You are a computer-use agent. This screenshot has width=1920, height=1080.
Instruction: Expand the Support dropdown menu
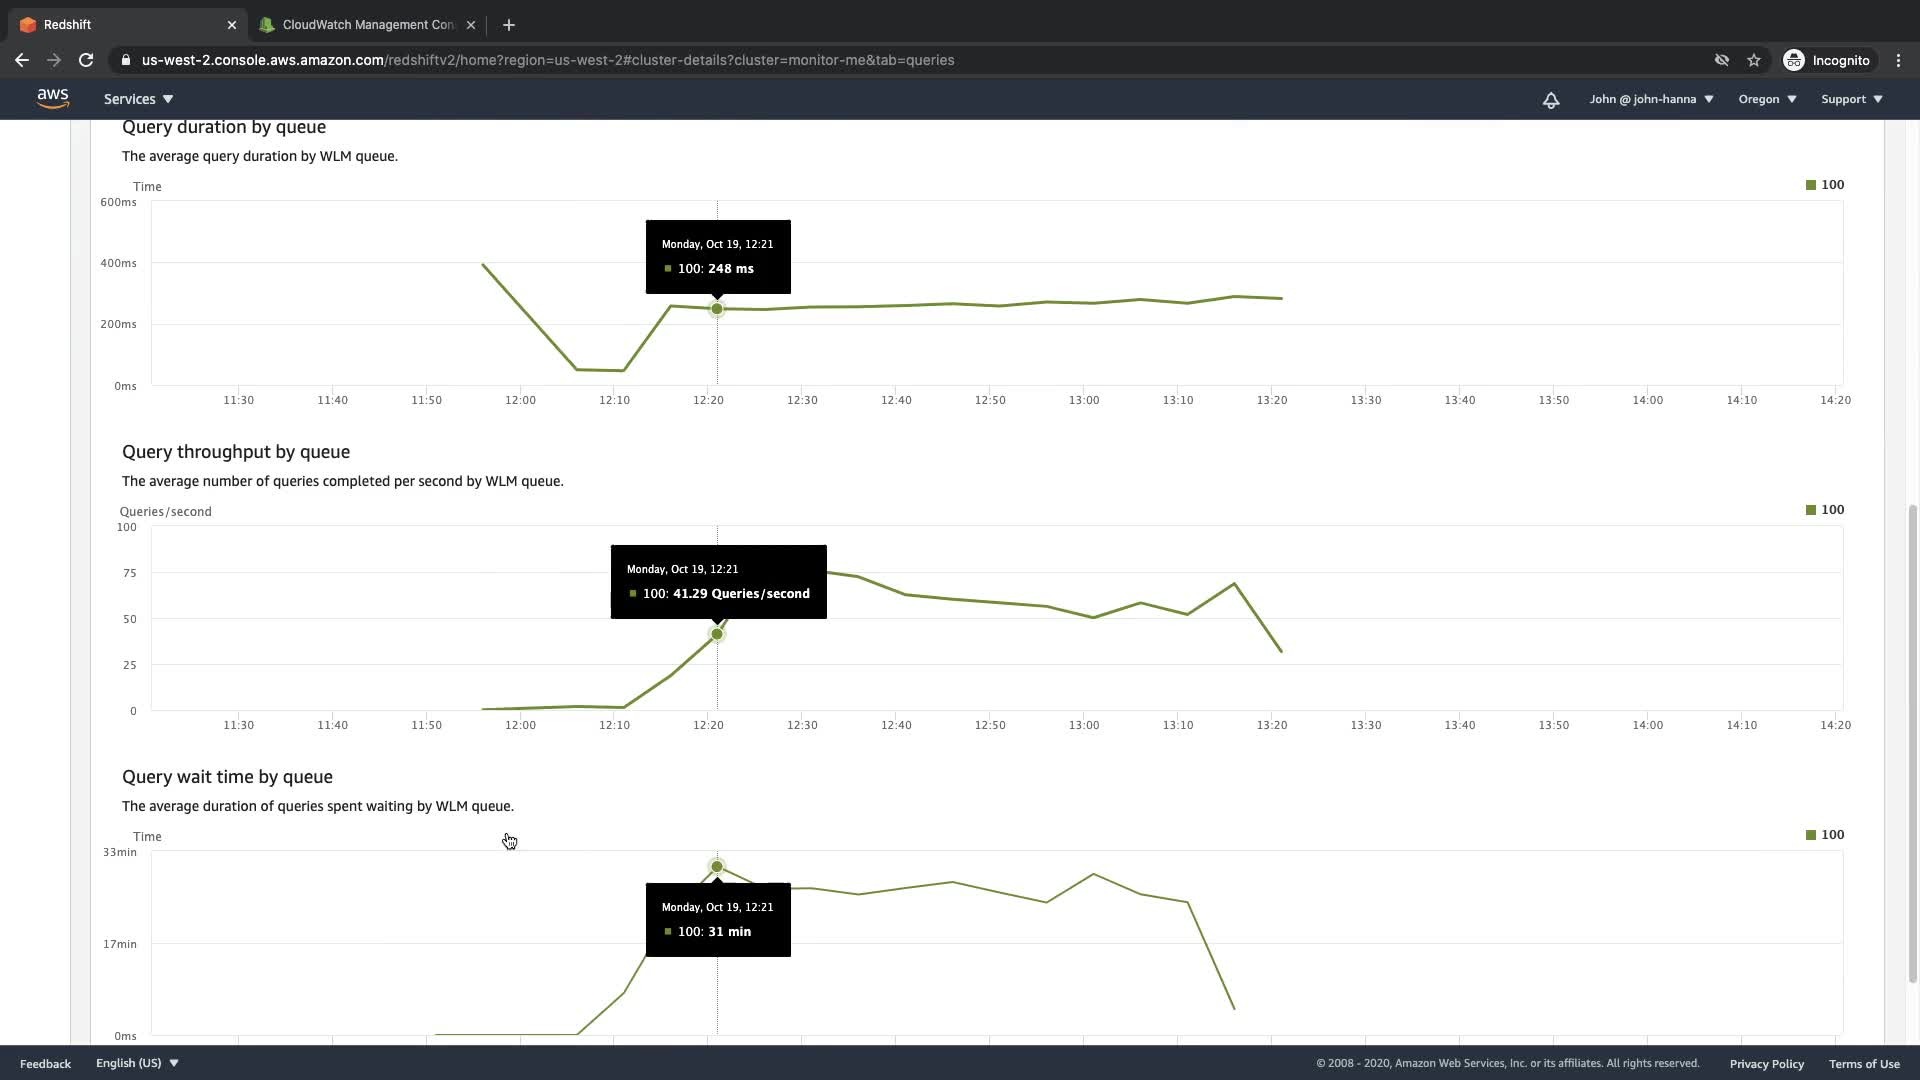(x=1851, y=99)
